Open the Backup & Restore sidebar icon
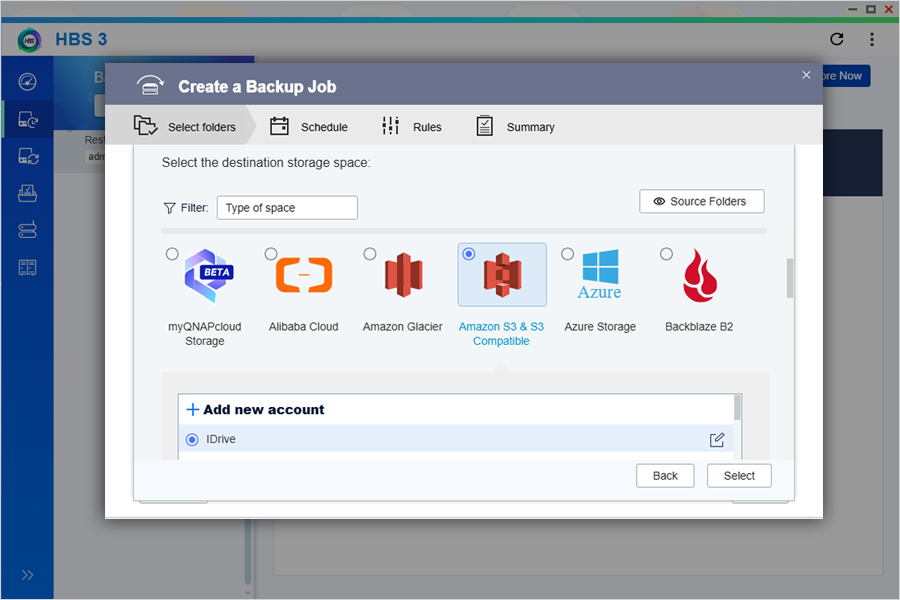 click(28, 119)
